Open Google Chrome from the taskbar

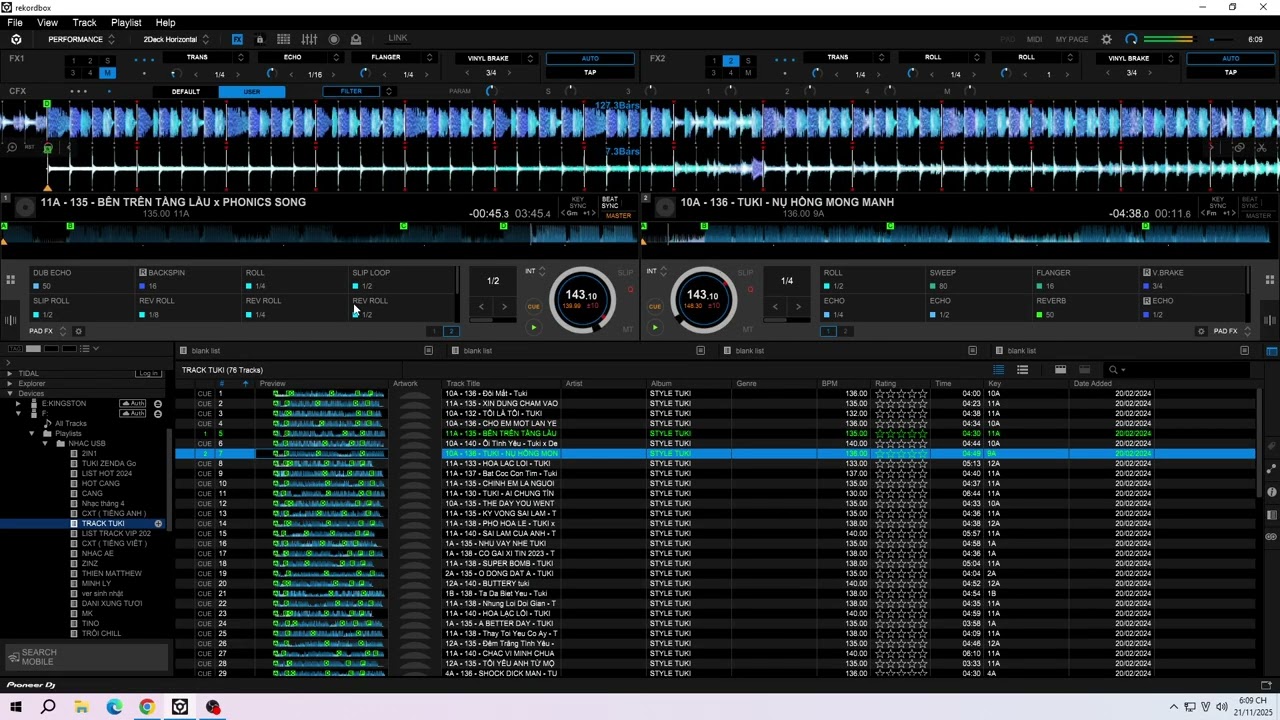(147, 707)
